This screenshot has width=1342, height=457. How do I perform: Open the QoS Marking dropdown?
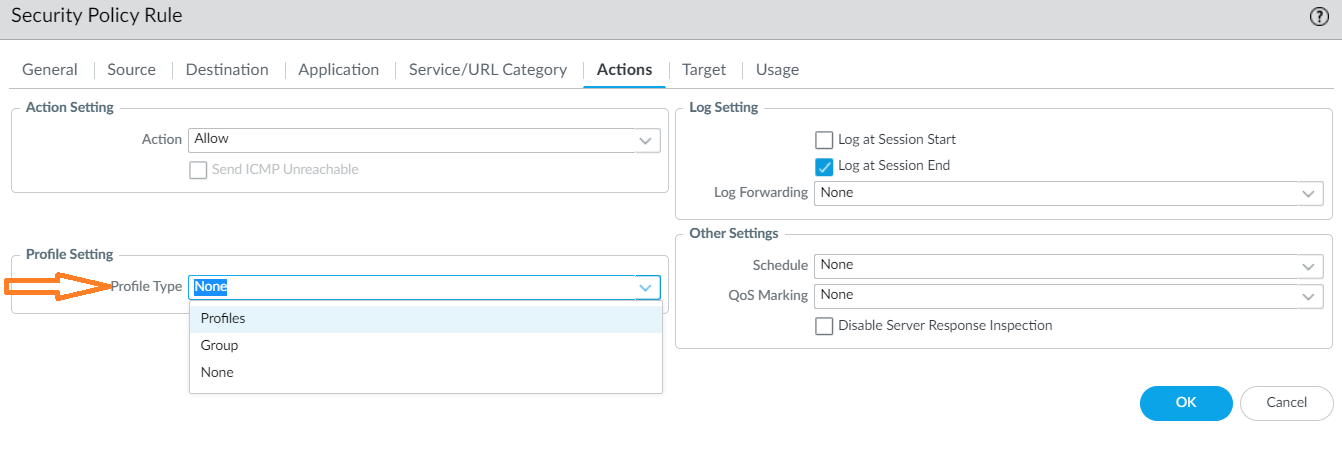tap(1308, 295)
